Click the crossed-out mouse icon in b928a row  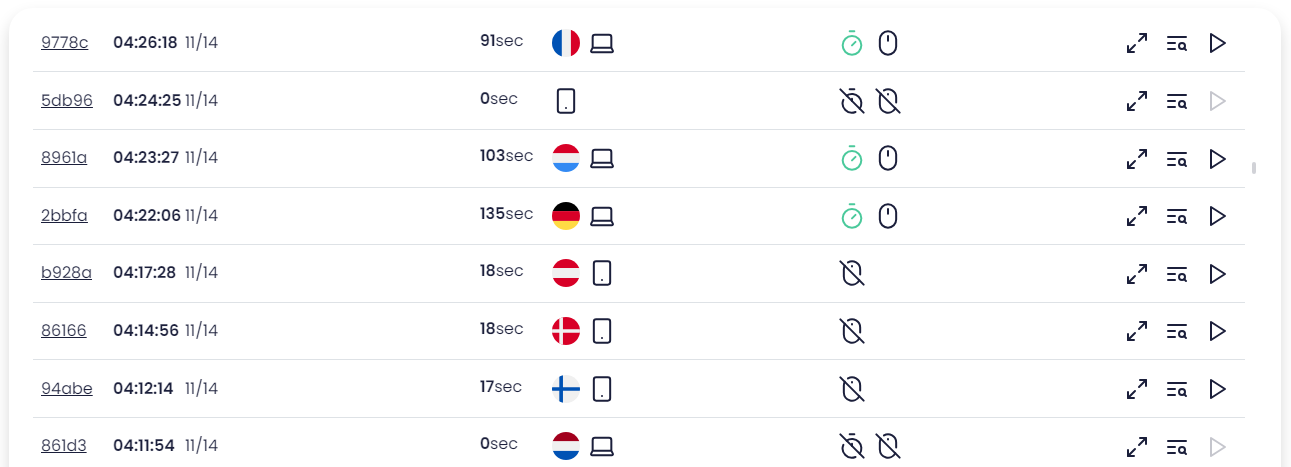click(x=851, y=273)
